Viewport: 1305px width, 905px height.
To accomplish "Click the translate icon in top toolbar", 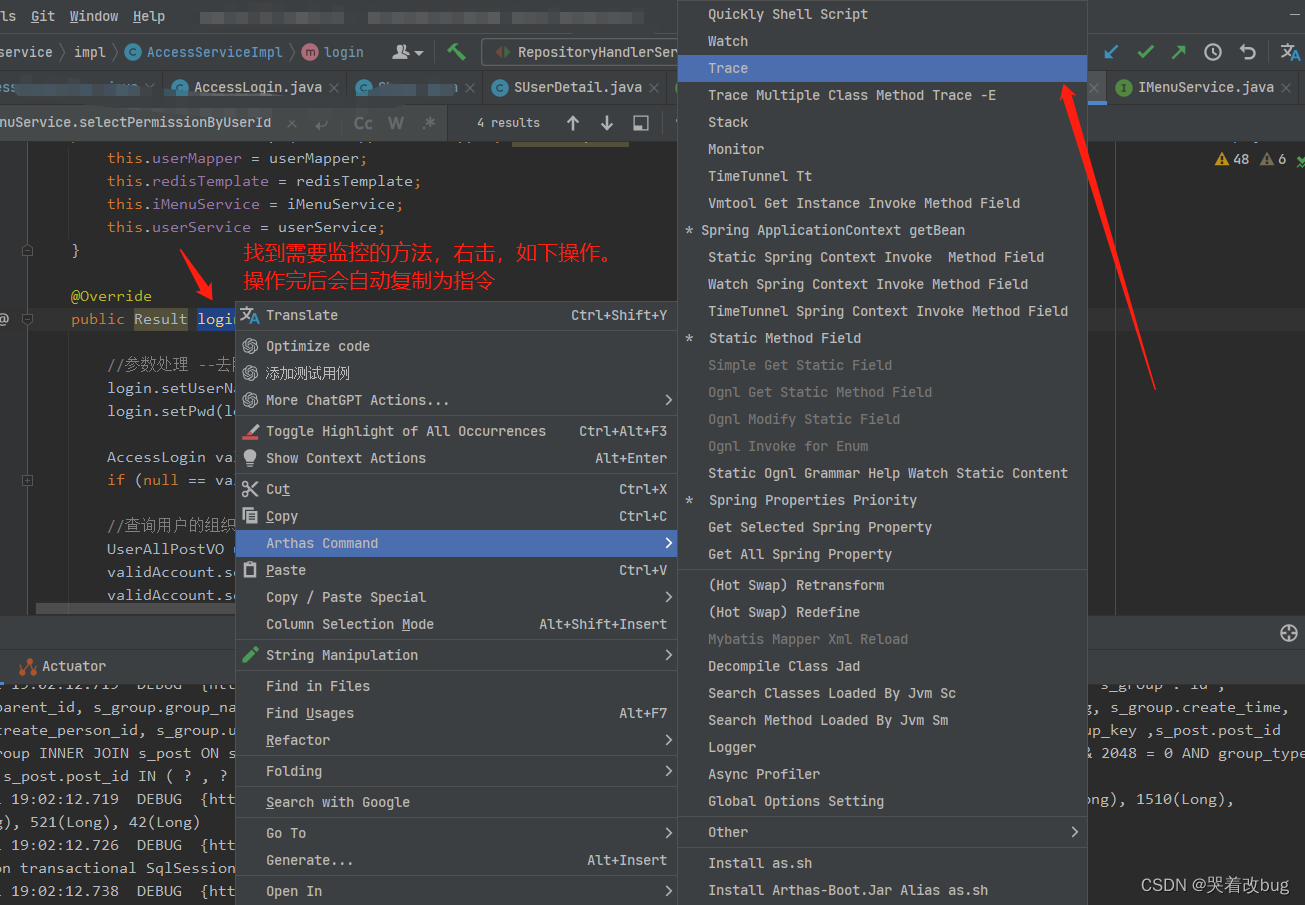I will coord(1290,52).
